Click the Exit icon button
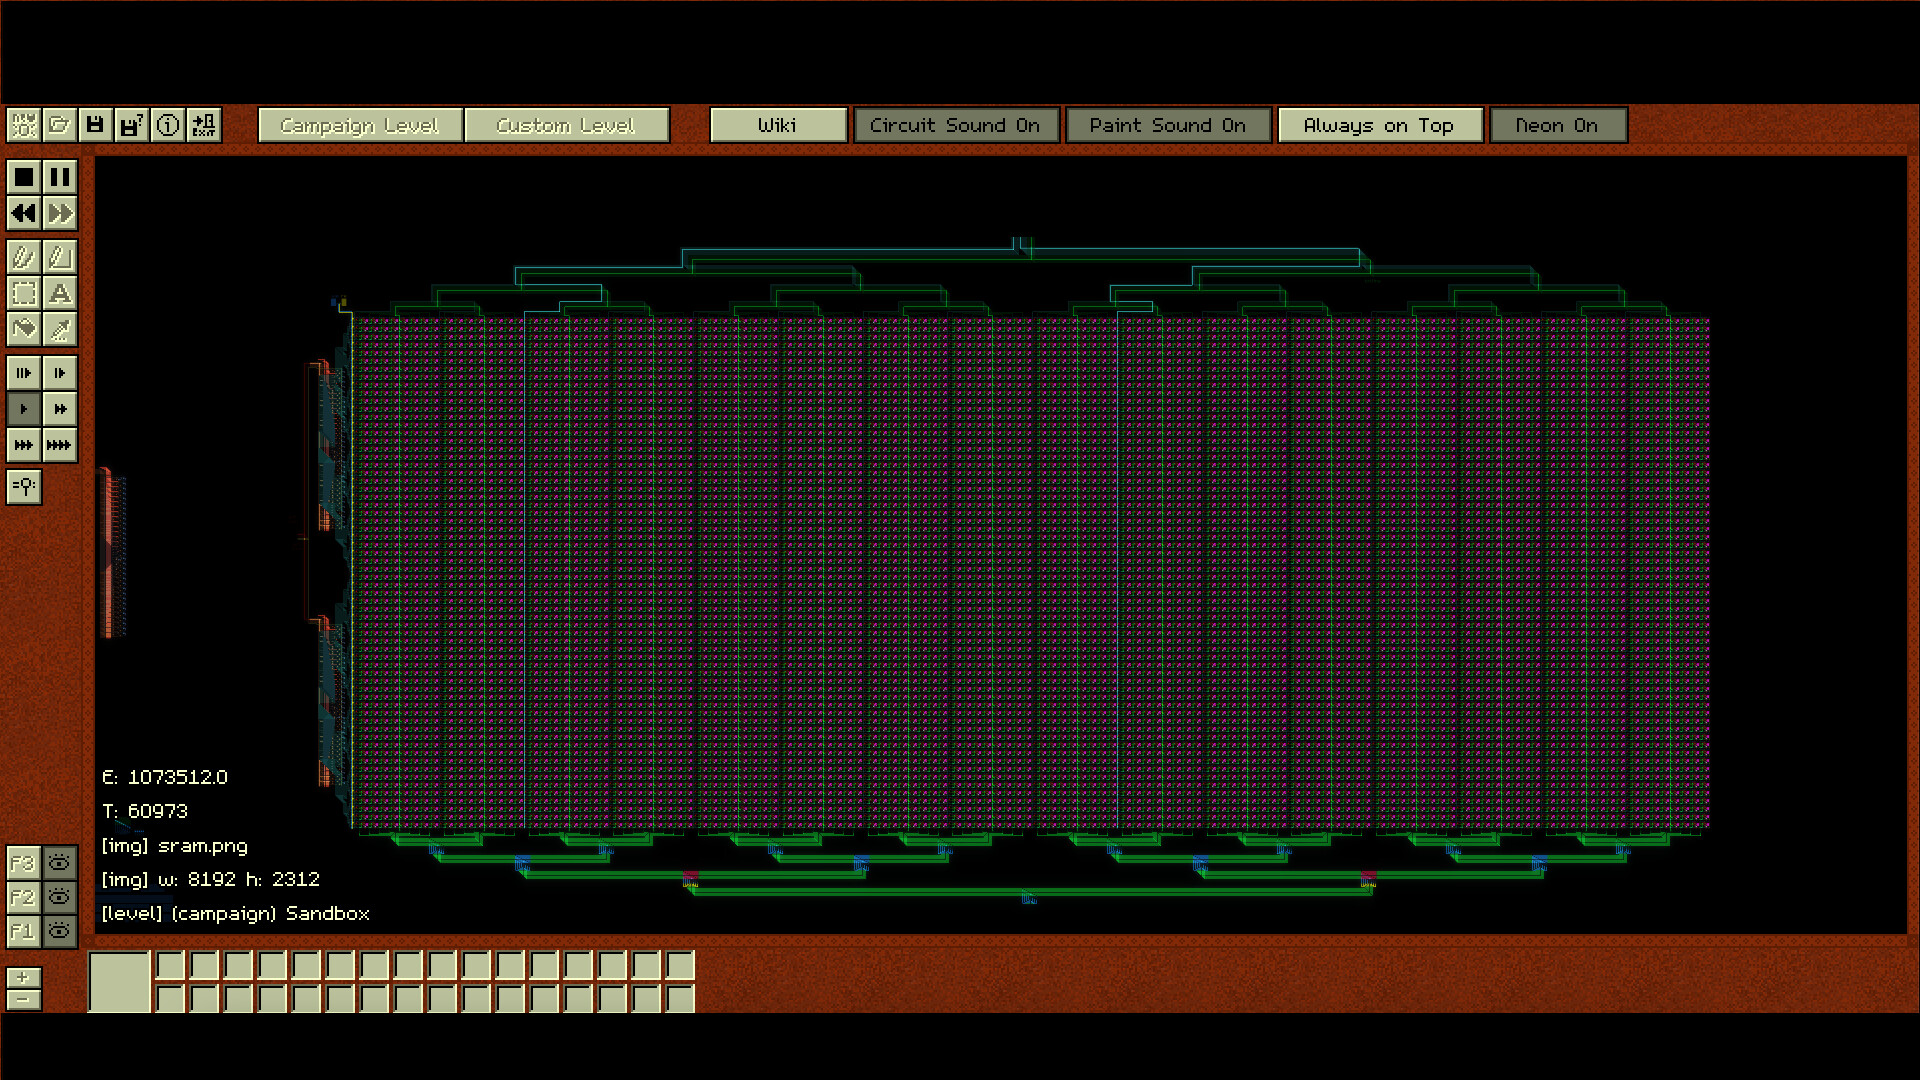 204,125
